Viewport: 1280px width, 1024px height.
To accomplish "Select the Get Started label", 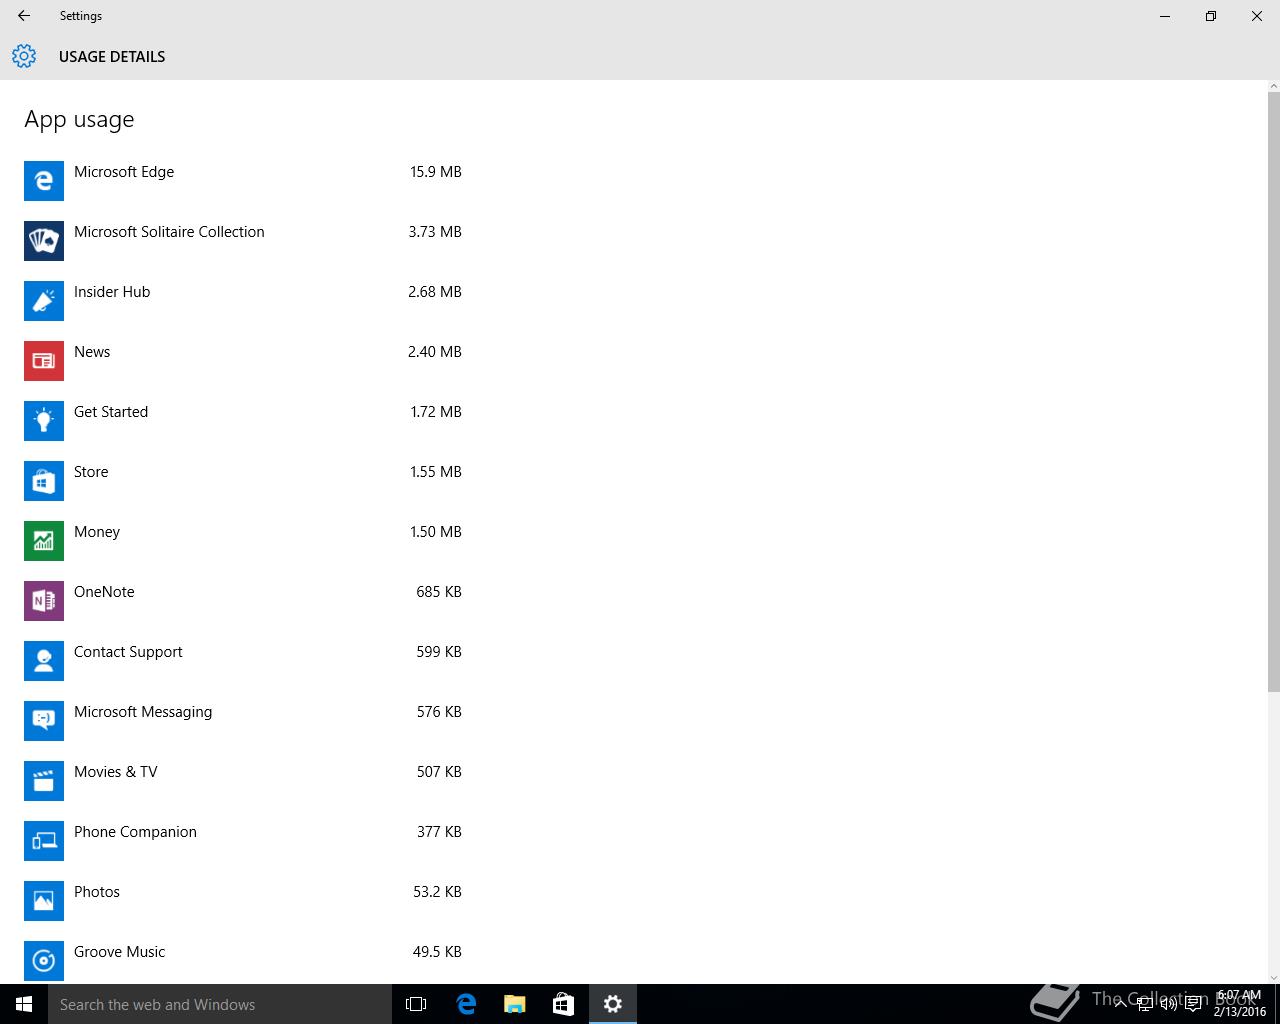I will point(111,412).
